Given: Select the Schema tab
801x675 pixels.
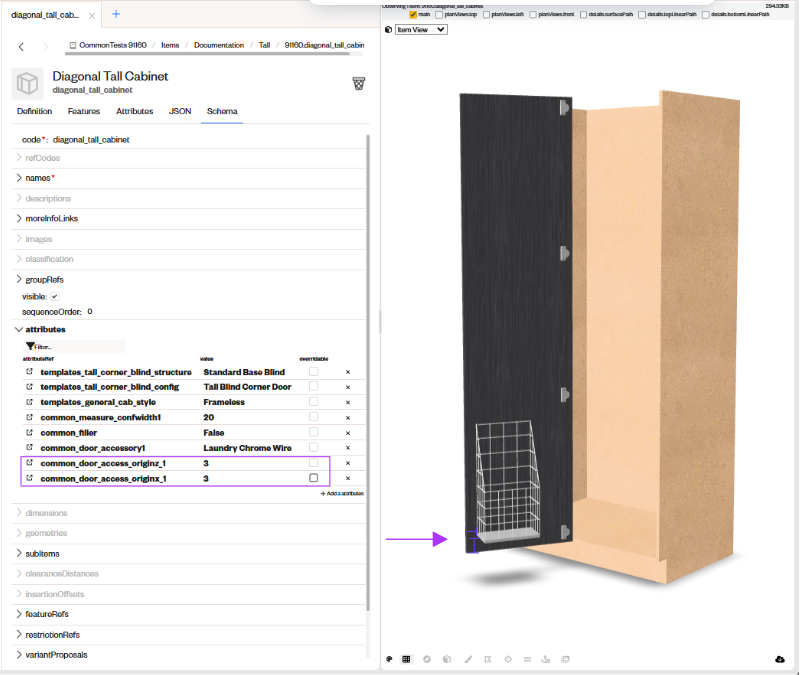Looking at the screenshot, I should 222,111.
